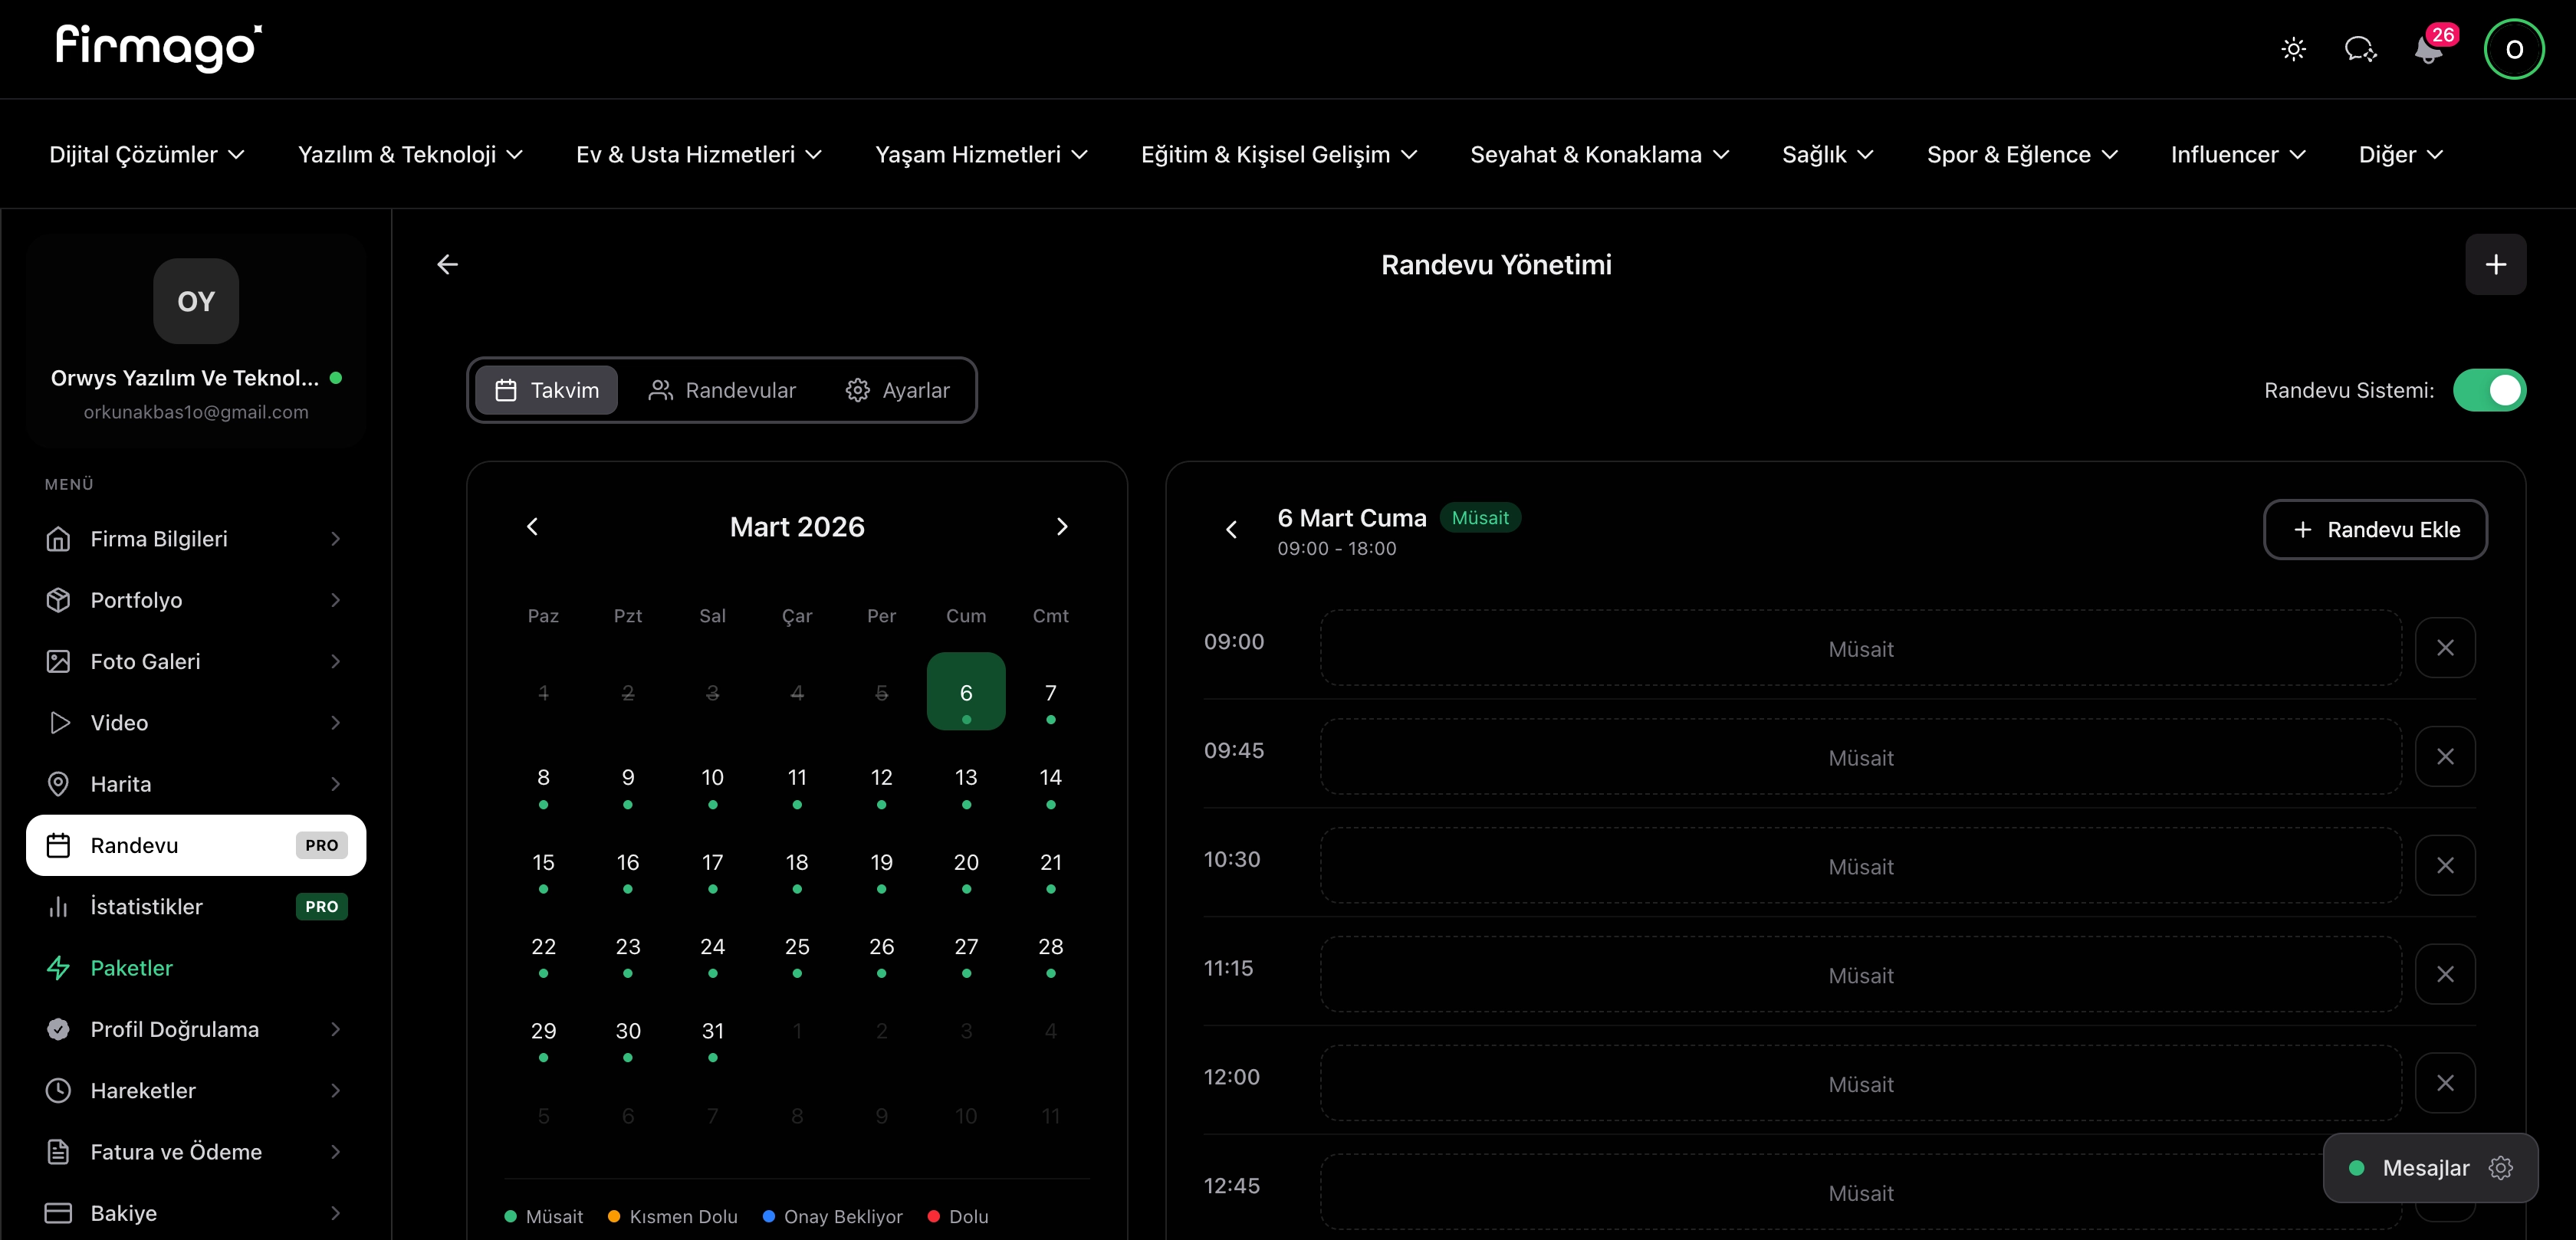Open chat bubbles icon in header

tap(2360, 49)
